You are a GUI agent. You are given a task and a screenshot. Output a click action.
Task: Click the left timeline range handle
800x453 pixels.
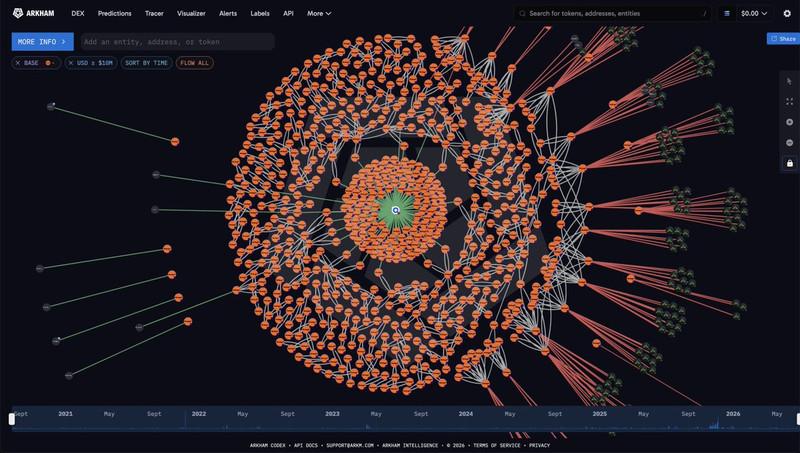12,419
